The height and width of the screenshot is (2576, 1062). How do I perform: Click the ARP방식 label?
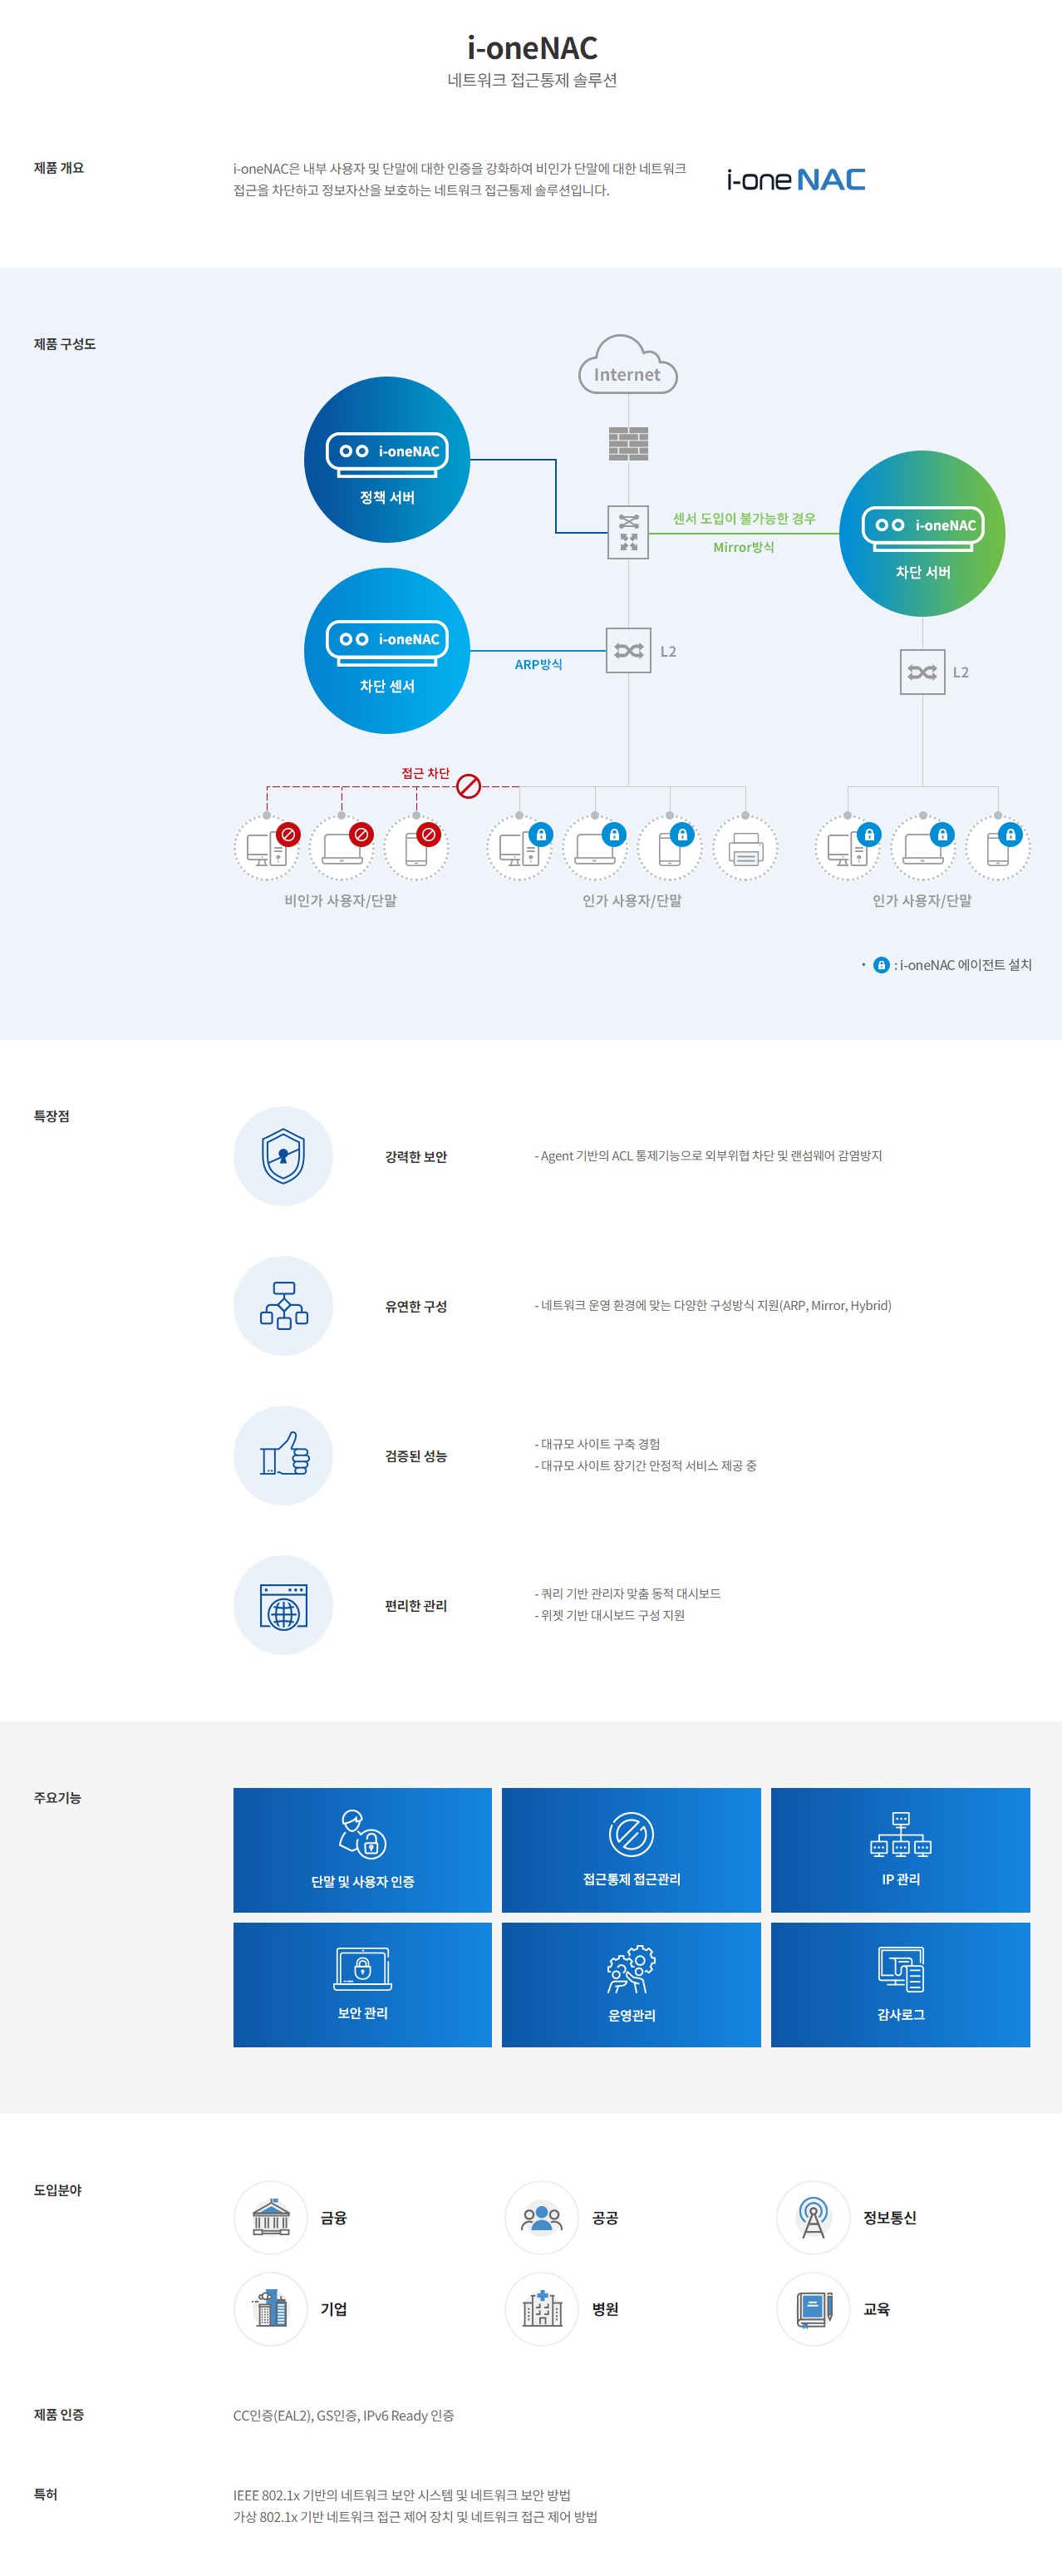(x=538, y=665)
